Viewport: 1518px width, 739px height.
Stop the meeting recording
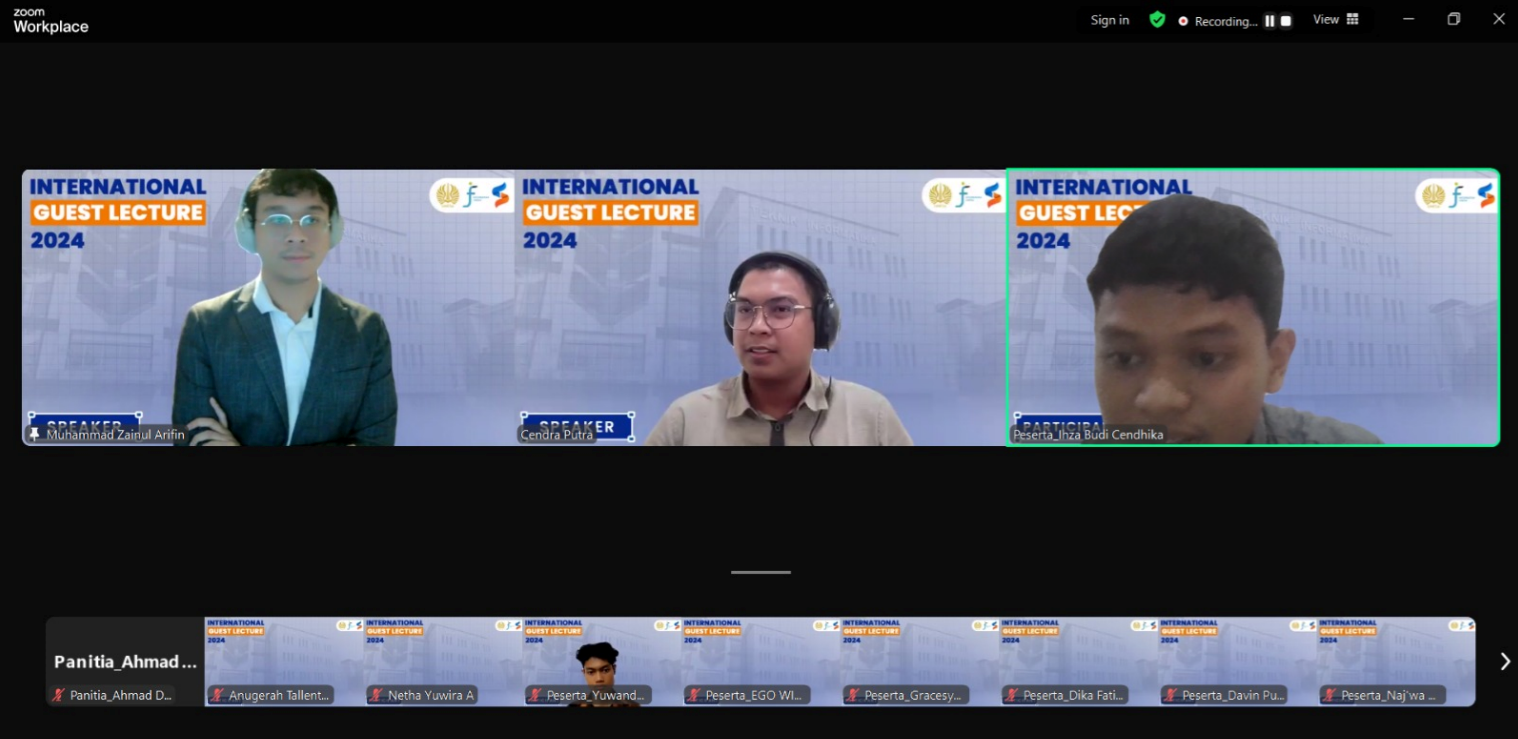(x=1286, y=21)
